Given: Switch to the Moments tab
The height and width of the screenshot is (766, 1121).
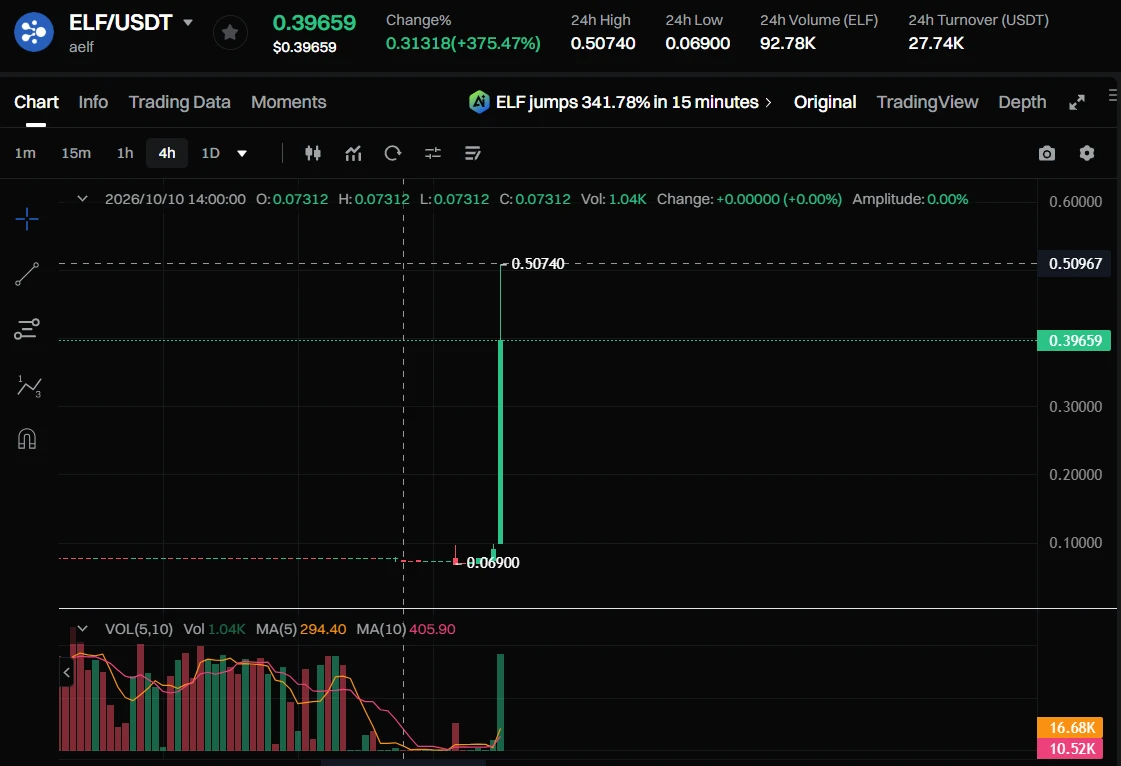Looking at the screenshot, I should [x=289, y=102].
